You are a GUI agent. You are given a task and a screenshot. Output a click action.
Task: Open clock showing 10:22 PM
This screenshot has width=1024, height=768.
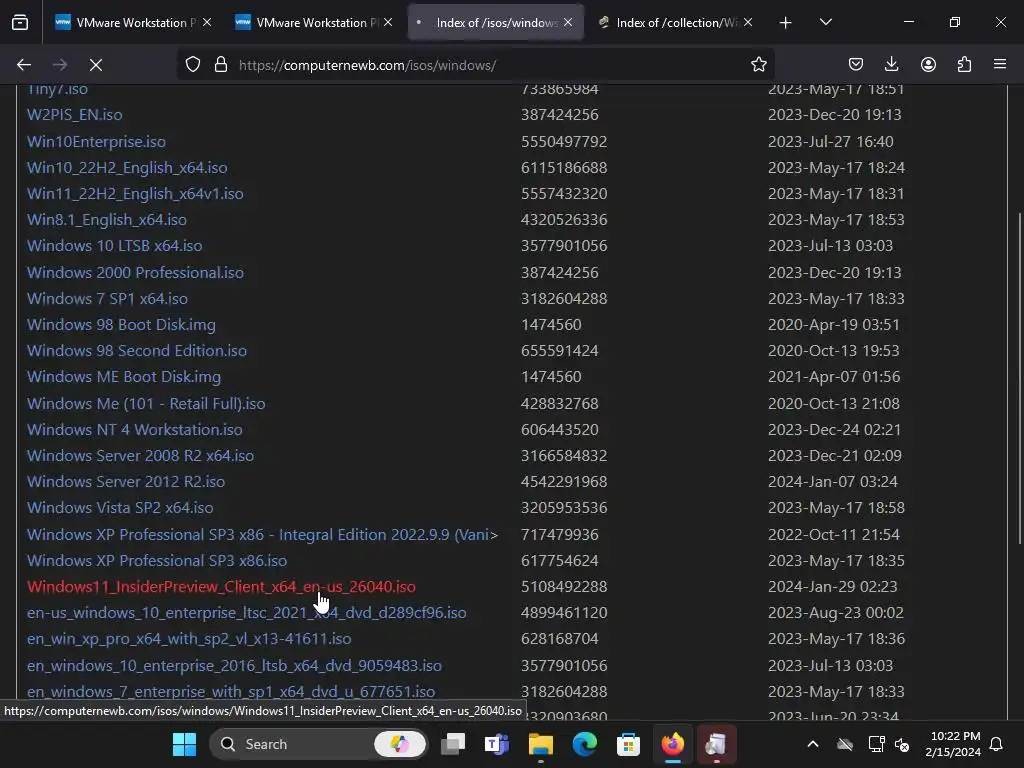pyautogui.click(x=953, y=744)
